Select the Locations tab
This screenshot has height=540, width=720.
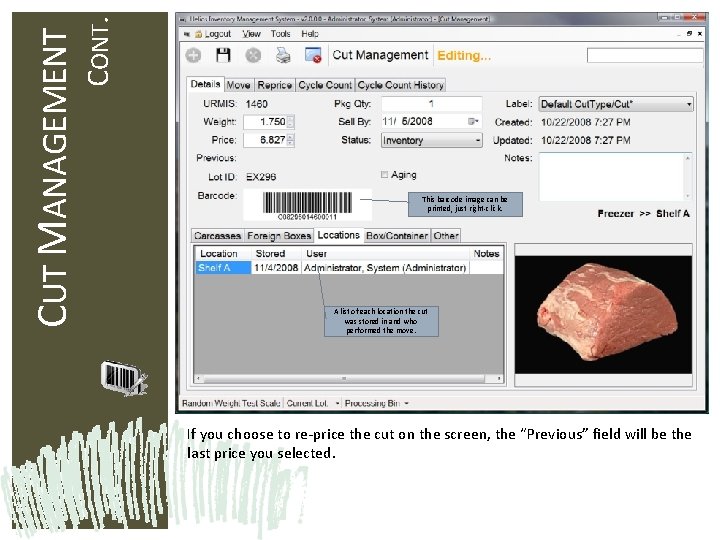pos(338,235)
